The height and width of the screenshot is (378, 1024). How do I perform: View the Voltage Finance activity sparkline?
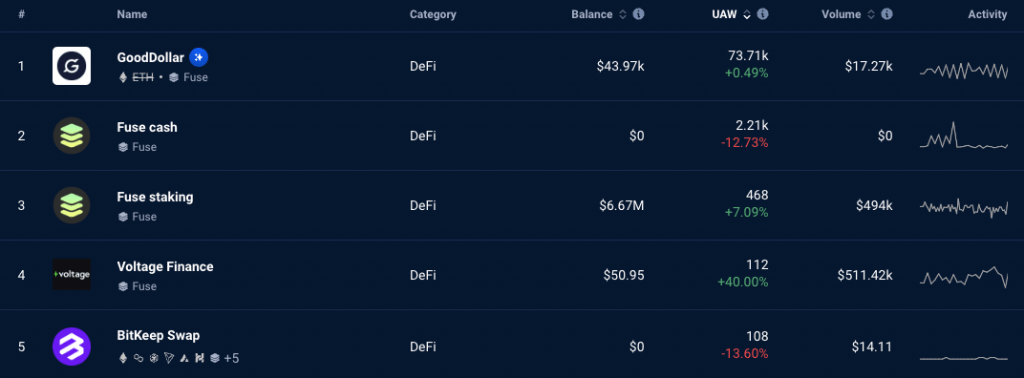pyautogui.click(x=964, y=277)
